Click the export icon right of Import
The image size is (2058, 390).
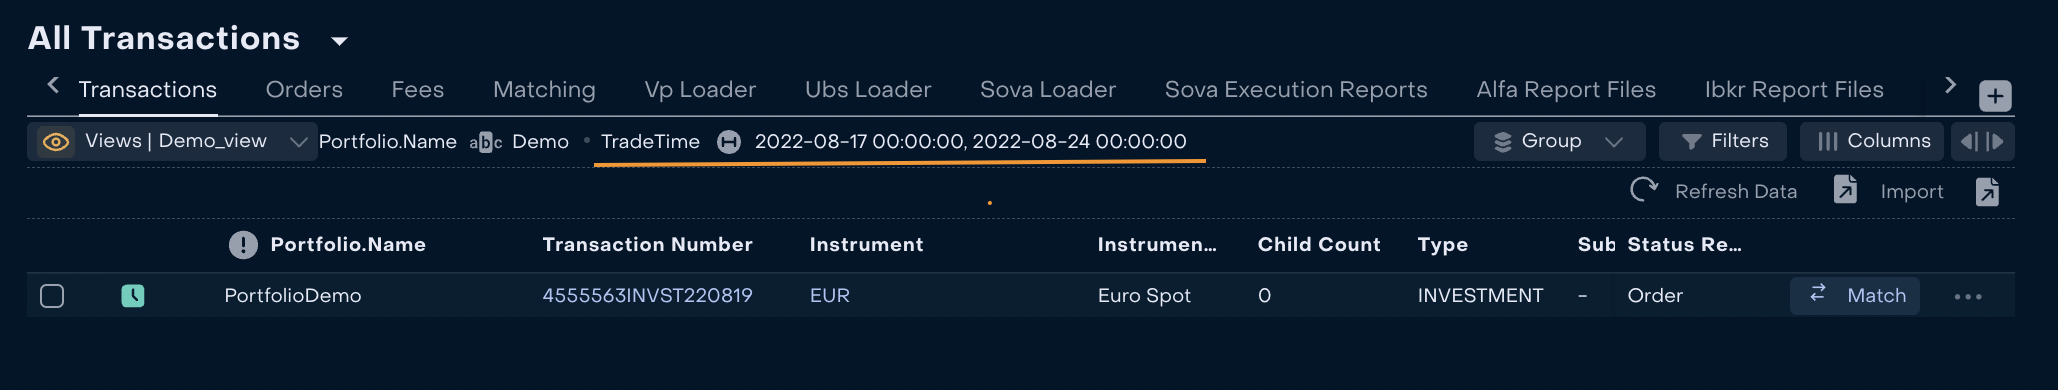(1987, 191)
